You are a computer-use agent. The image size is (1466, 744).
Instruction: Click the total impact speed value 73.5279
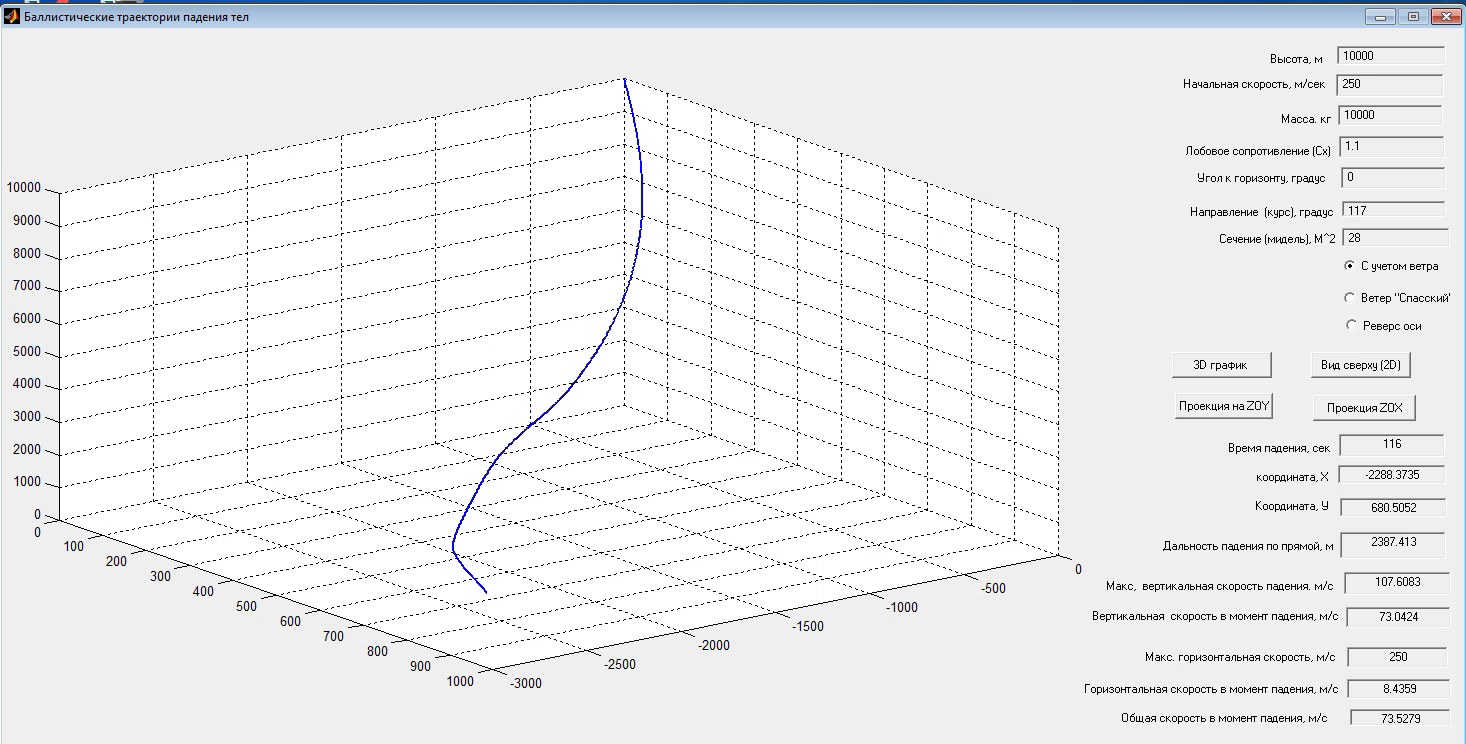(x=1399, y=717)
